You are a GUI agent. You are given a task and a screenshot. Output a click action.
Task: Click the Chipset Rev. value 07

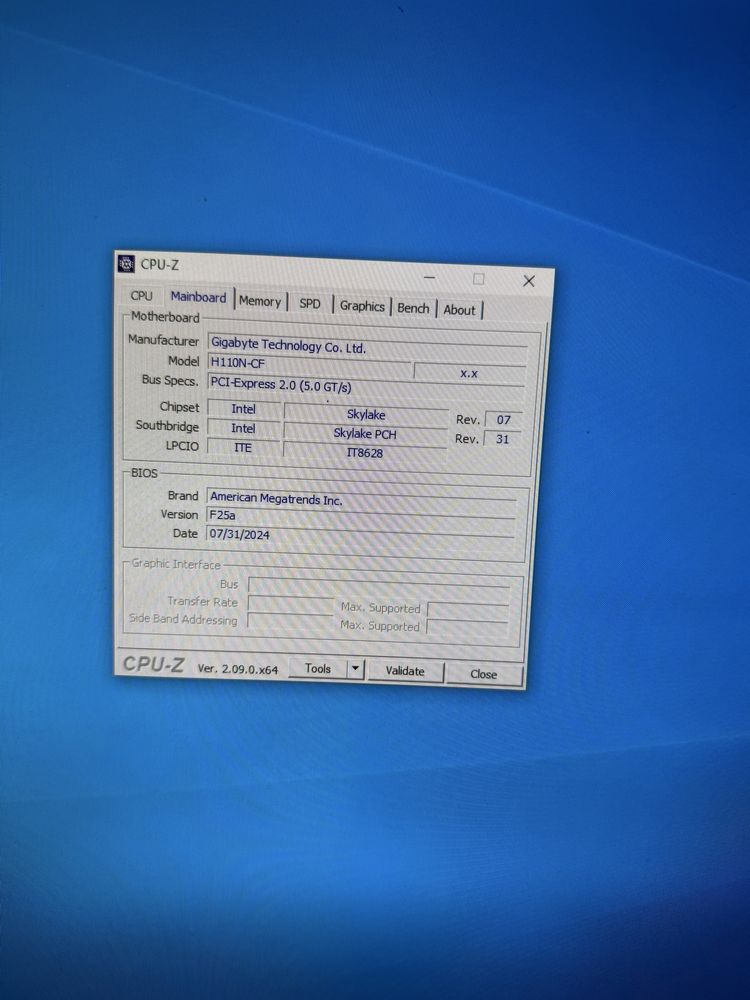pyautogui.click(x=504, y=420)
